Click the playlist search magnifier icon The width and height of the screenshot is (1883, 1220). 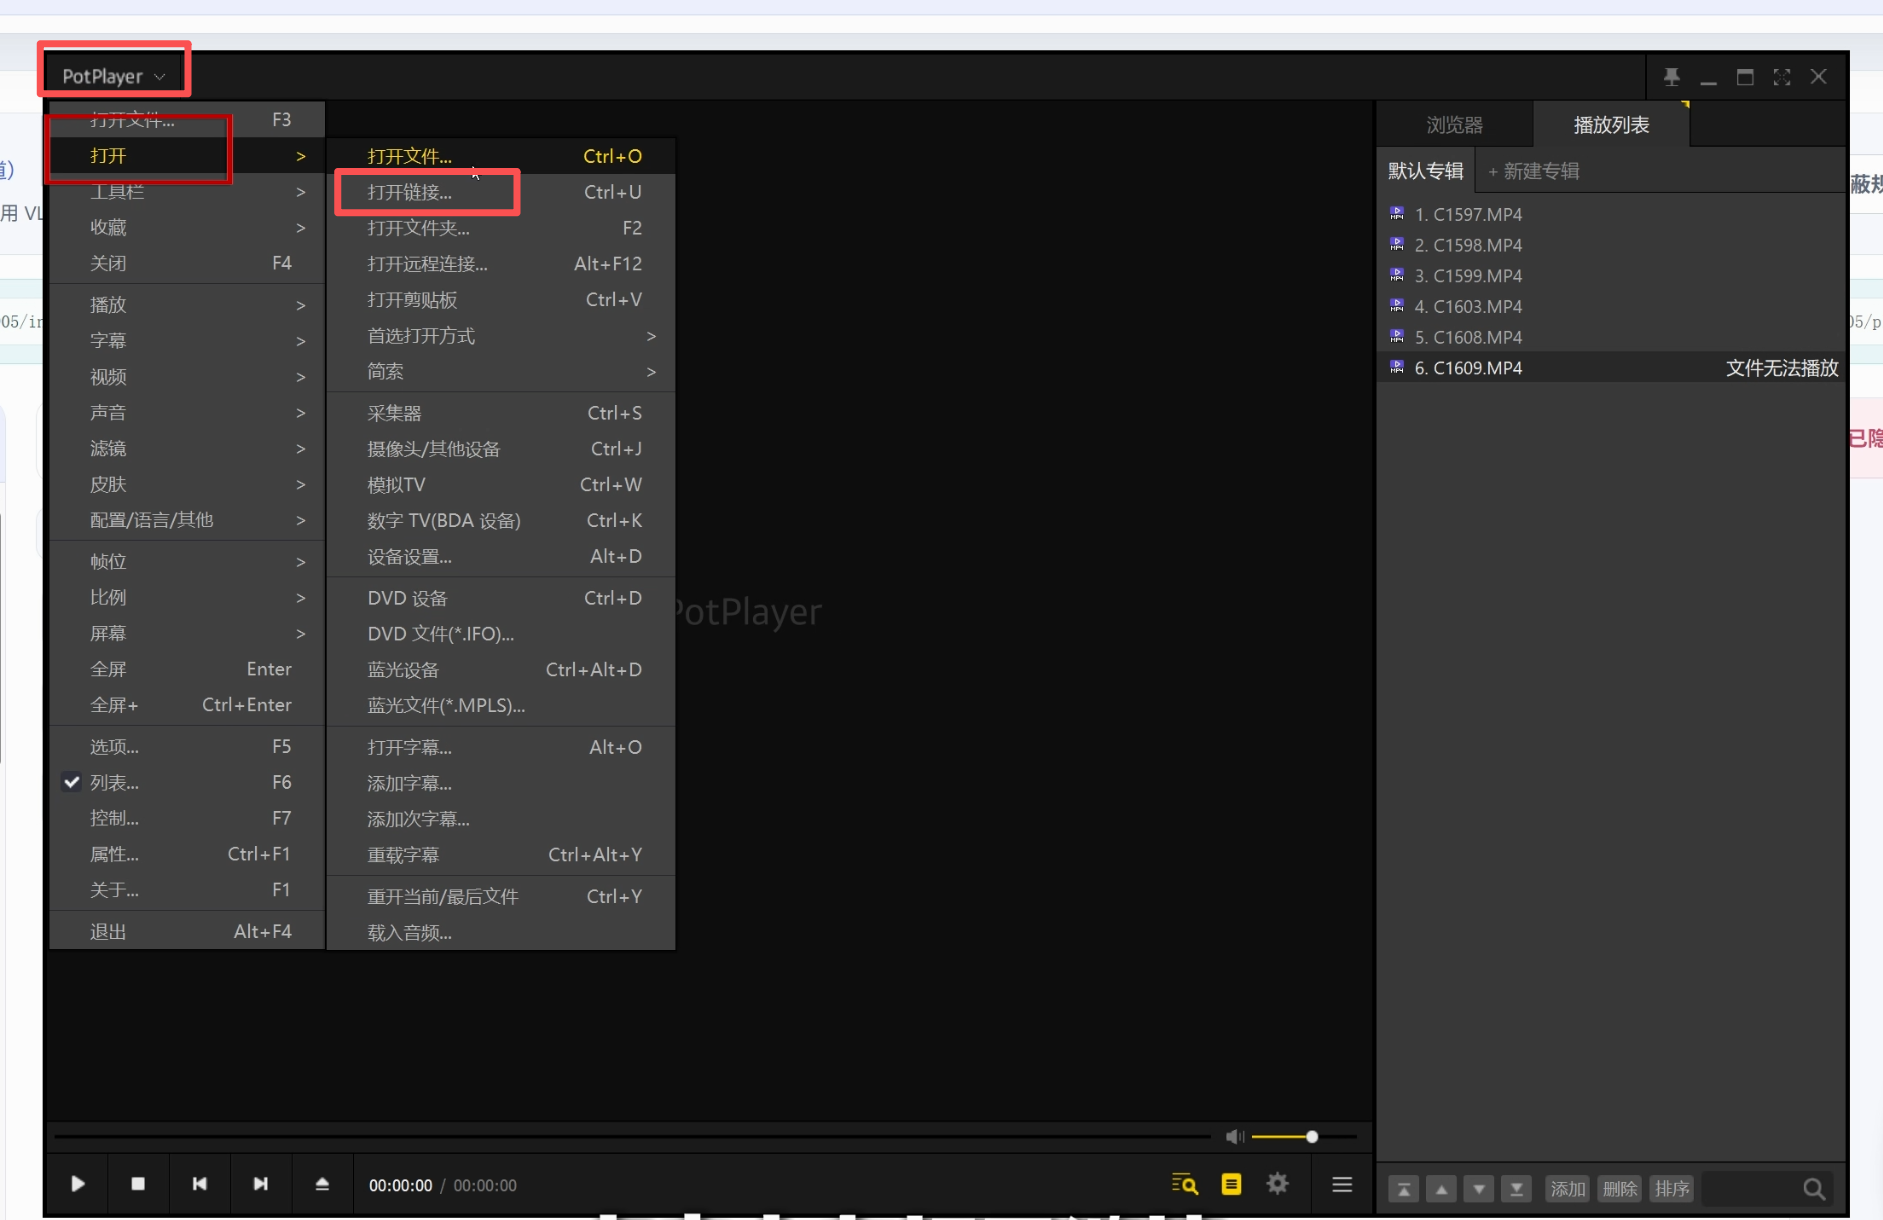pos(1814,1189)
